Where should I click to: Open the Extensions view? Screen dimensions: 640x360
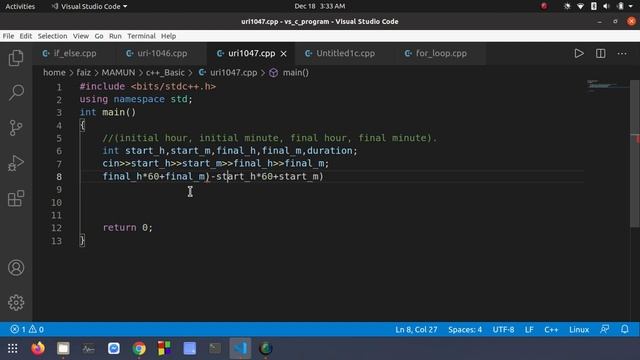pos(16,198)
